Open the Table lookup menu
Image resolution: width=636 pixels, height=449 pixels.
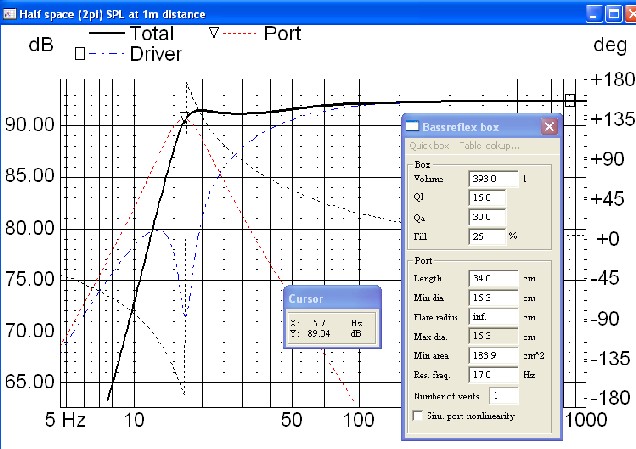click(490, 146)
